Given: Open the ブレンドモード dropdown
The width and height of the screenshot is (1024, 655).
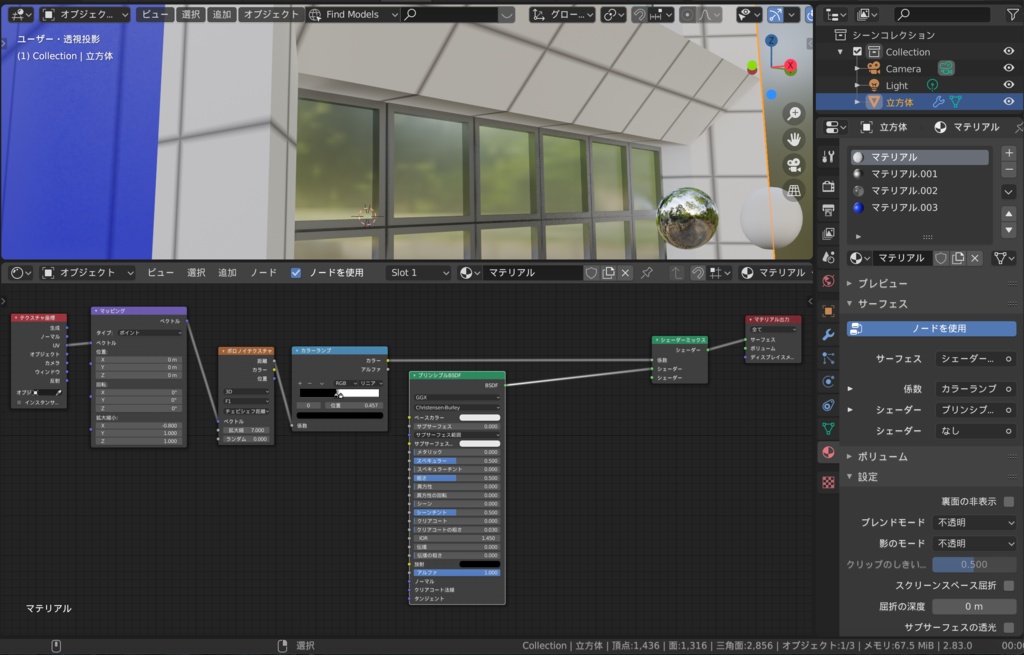Looking at the screenshot, I should 974,522.
